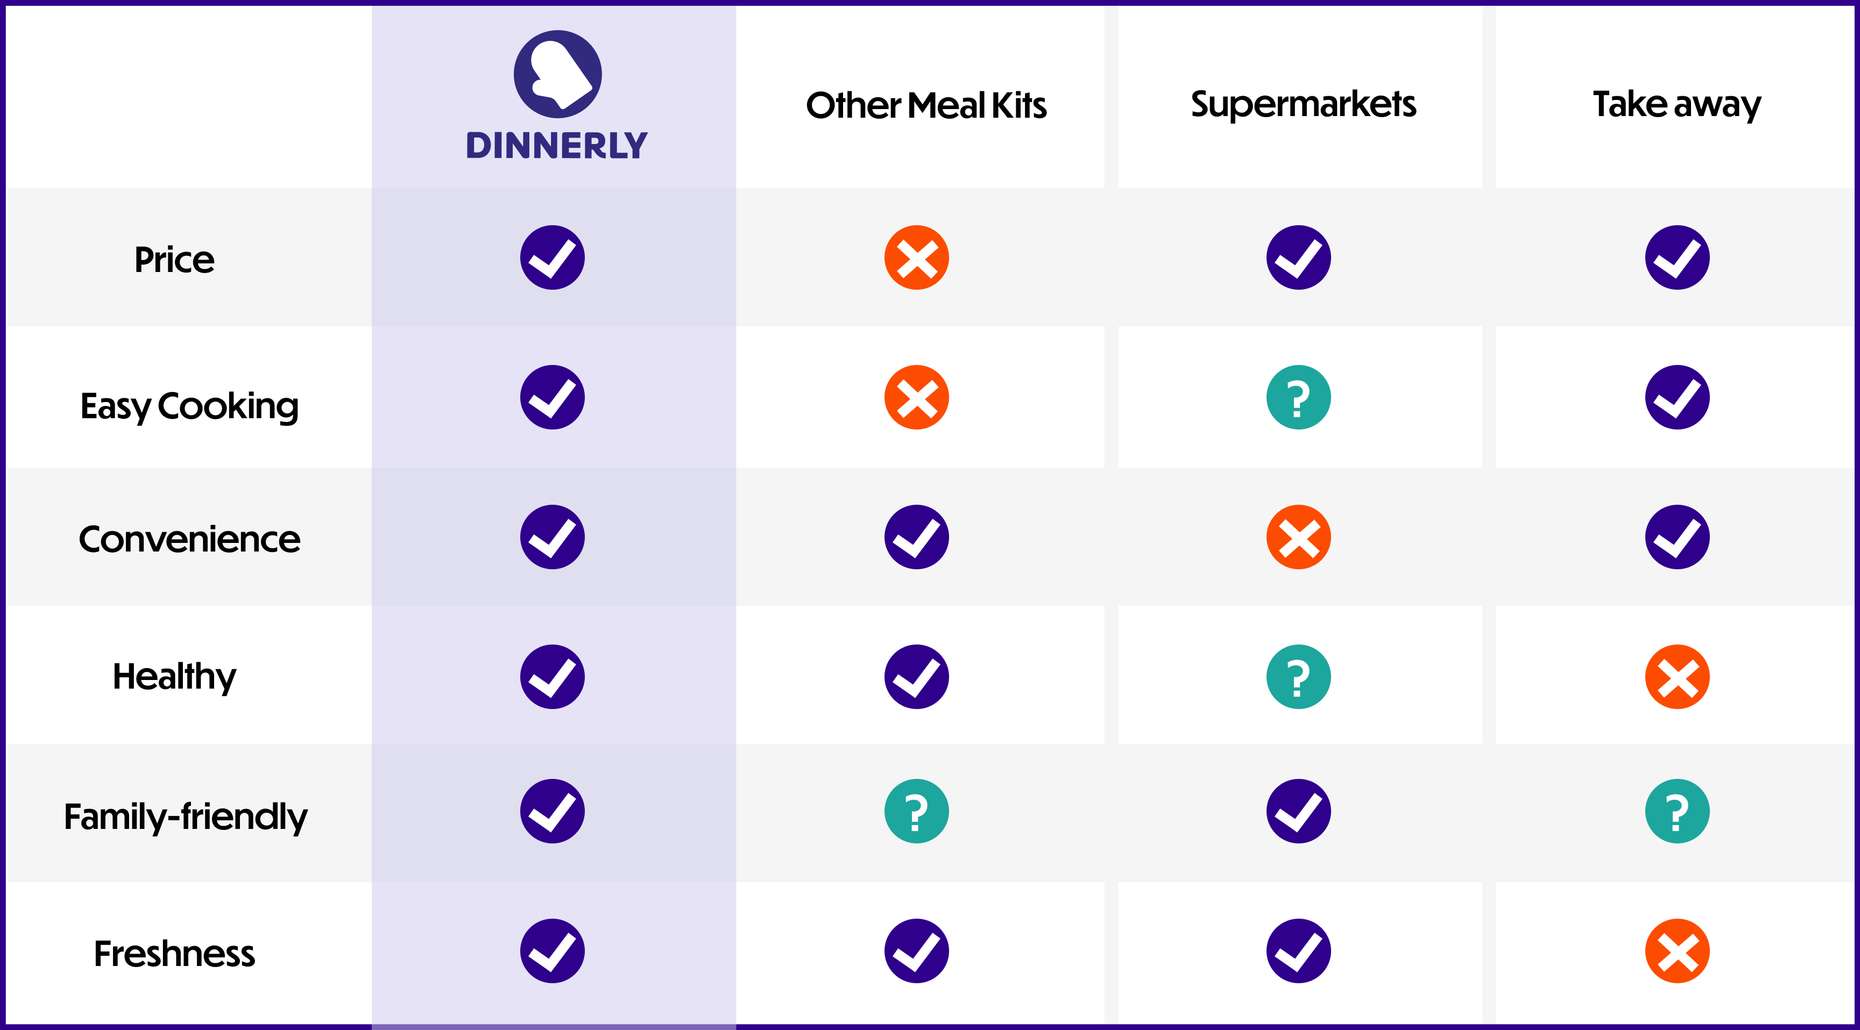Select the Supermarkets column header
This screenshot has height=1030, width=1860.
click(1303, 105)
